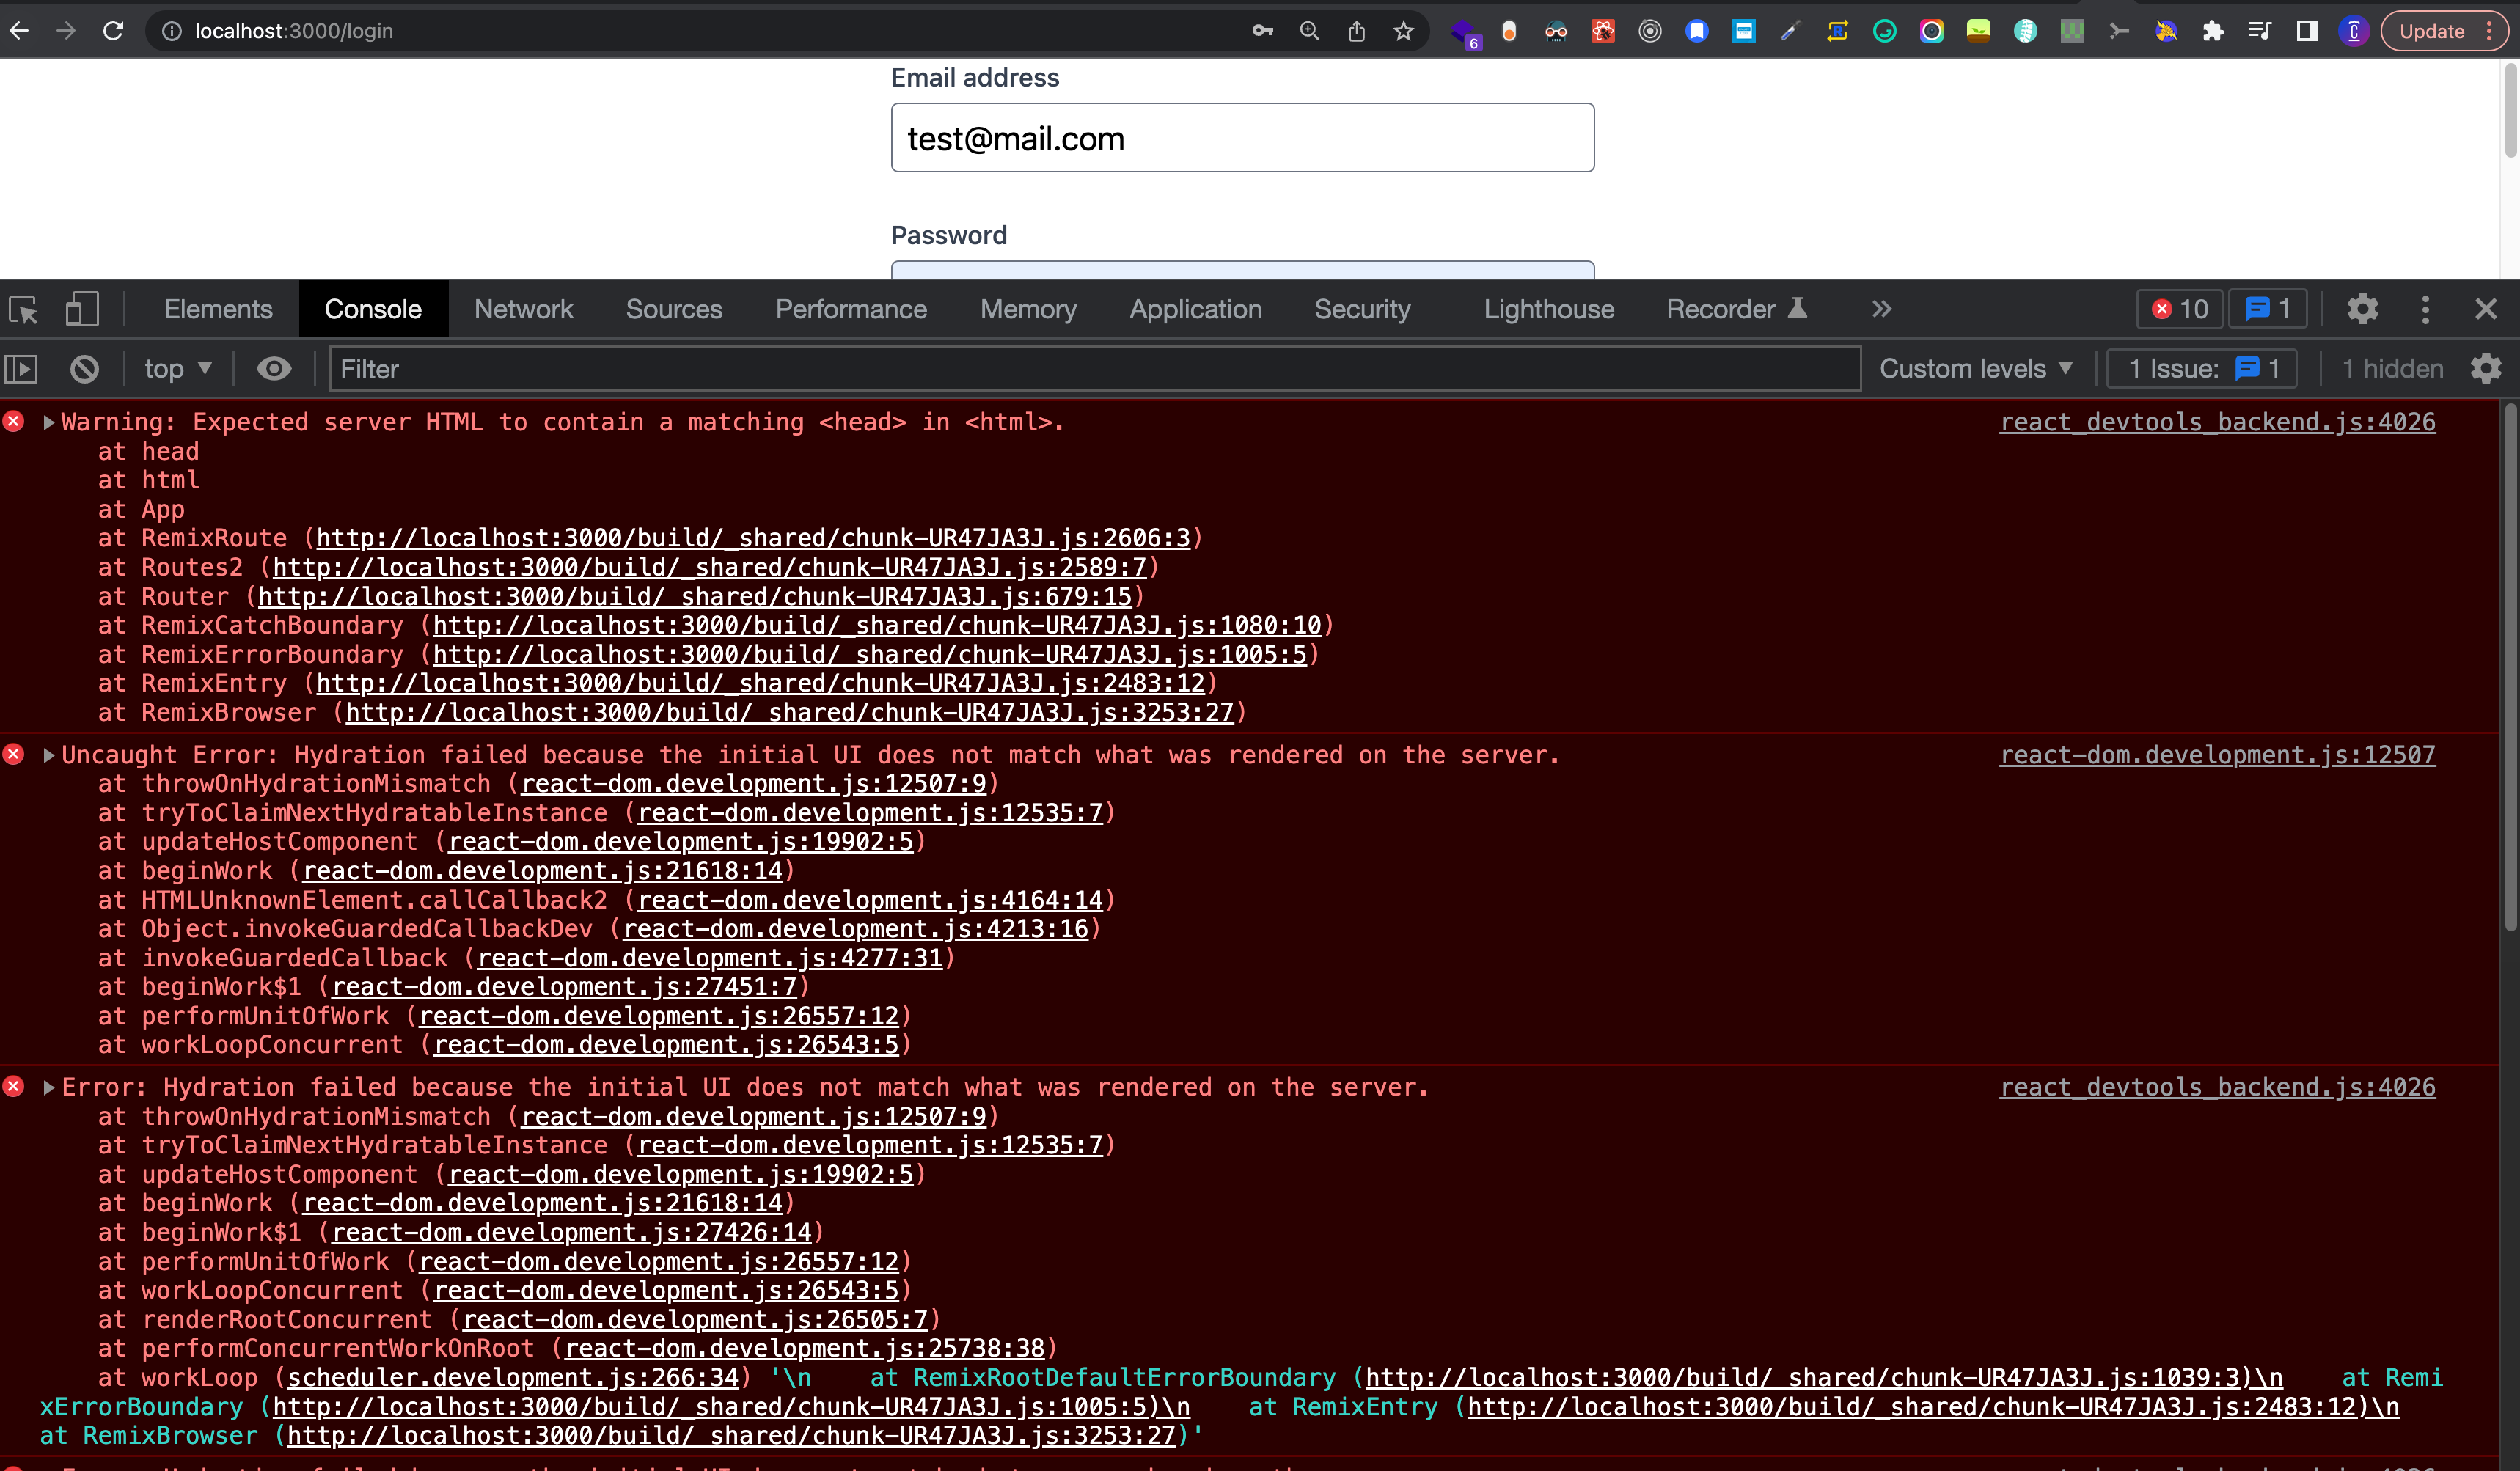Expand the Uncaught Error Hydration failed entry
Viewport: 2520px width, 1471px height.
48,755
